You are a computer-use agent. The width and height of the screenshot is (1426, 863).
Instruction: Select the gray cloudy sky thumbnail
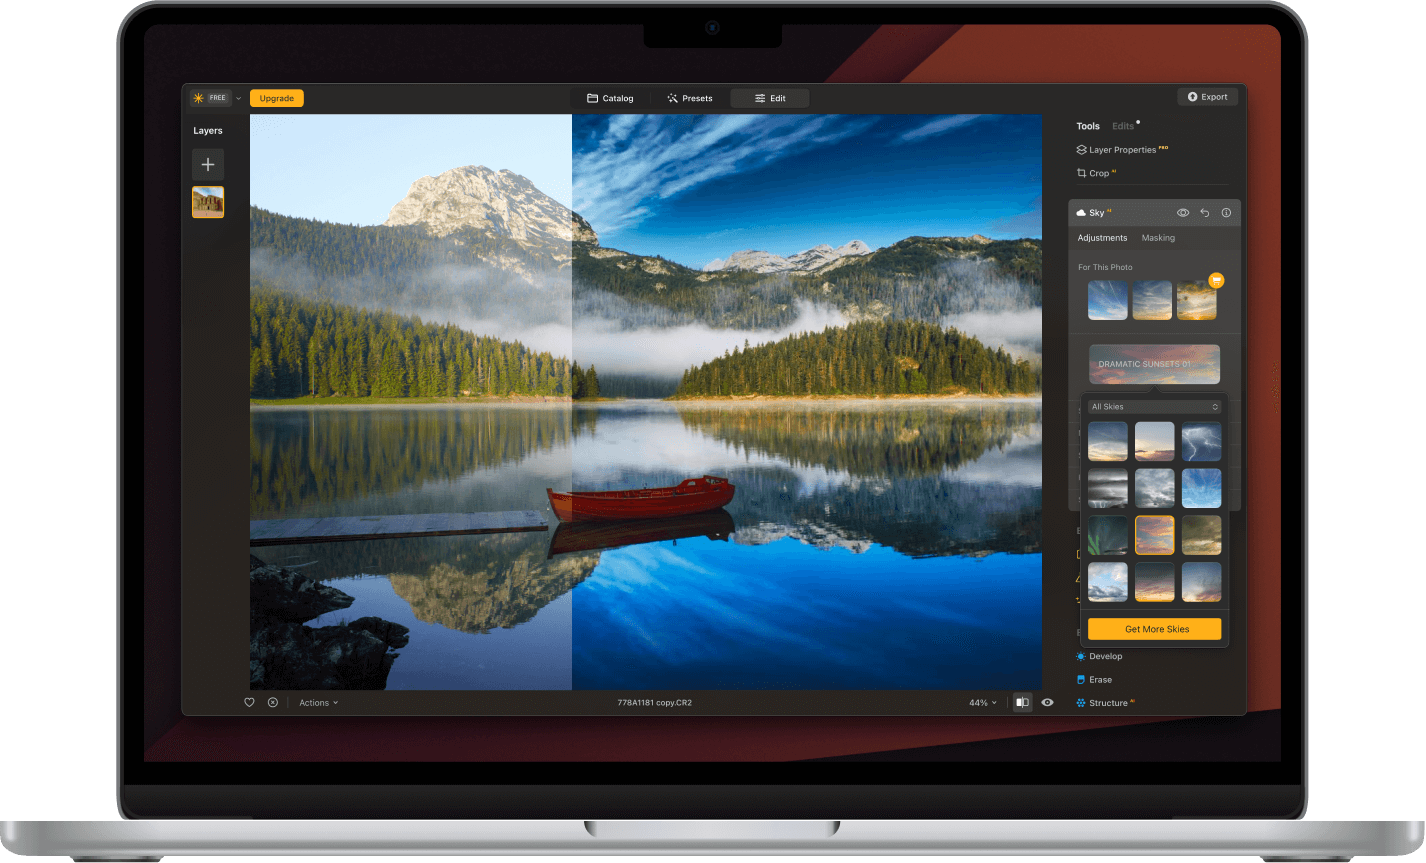point(1155,488)
